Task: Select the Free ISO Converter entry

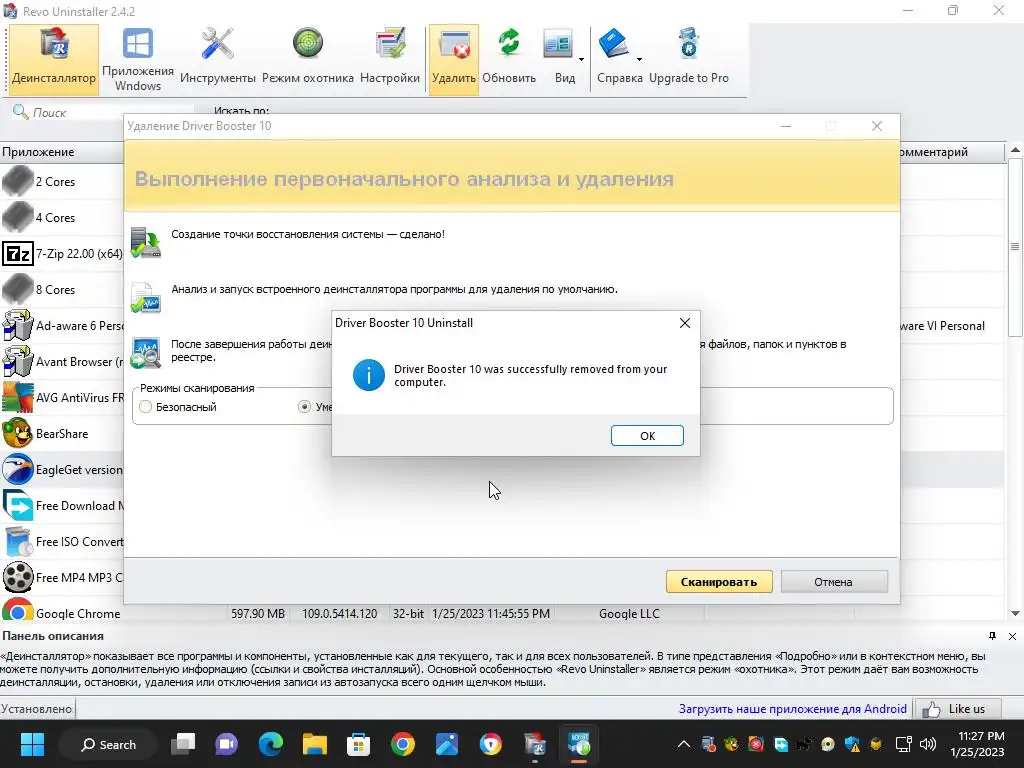Action: pos(62,541)
